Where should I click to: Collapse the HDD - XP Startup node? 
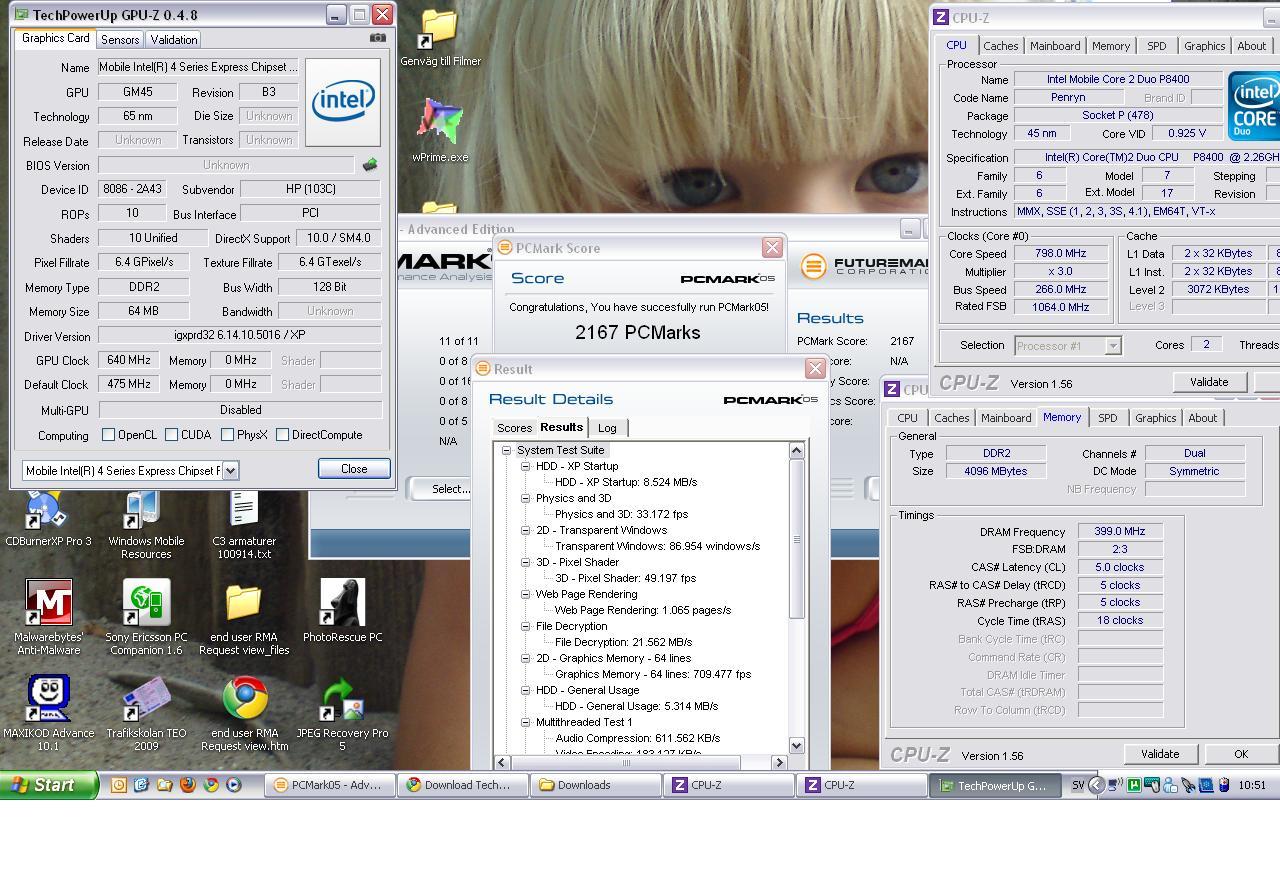point(525,466)
